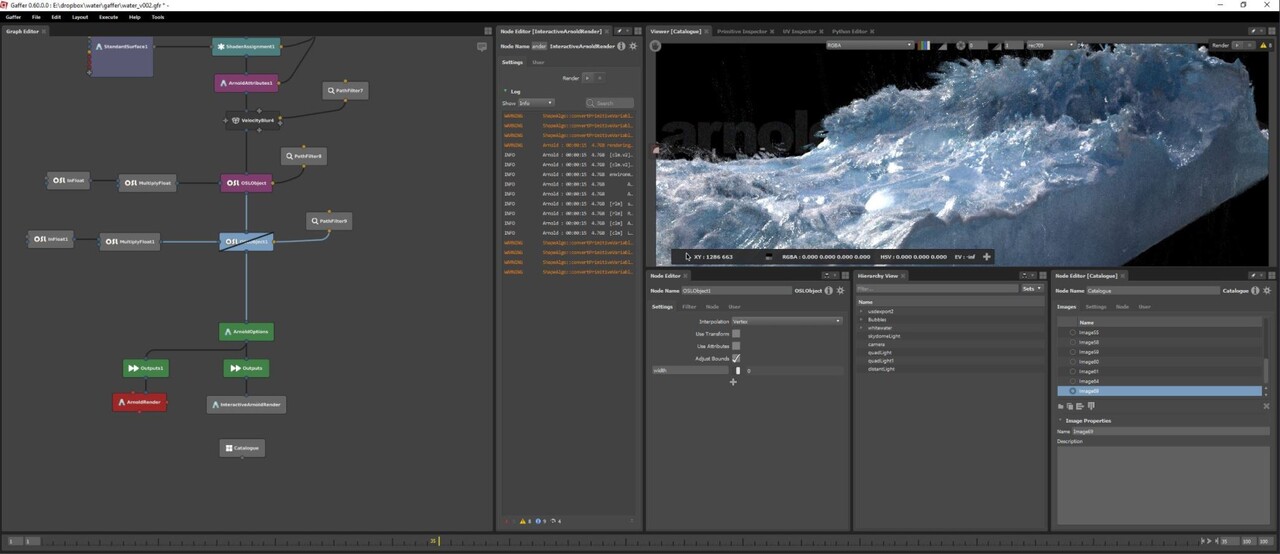Open the log Show level dropdown
This screenshot has width=1280, height=554.
[535, 102]
